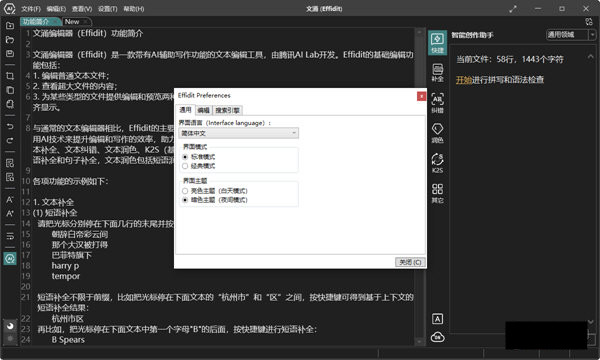Decrease font size with A- icon

10,199
